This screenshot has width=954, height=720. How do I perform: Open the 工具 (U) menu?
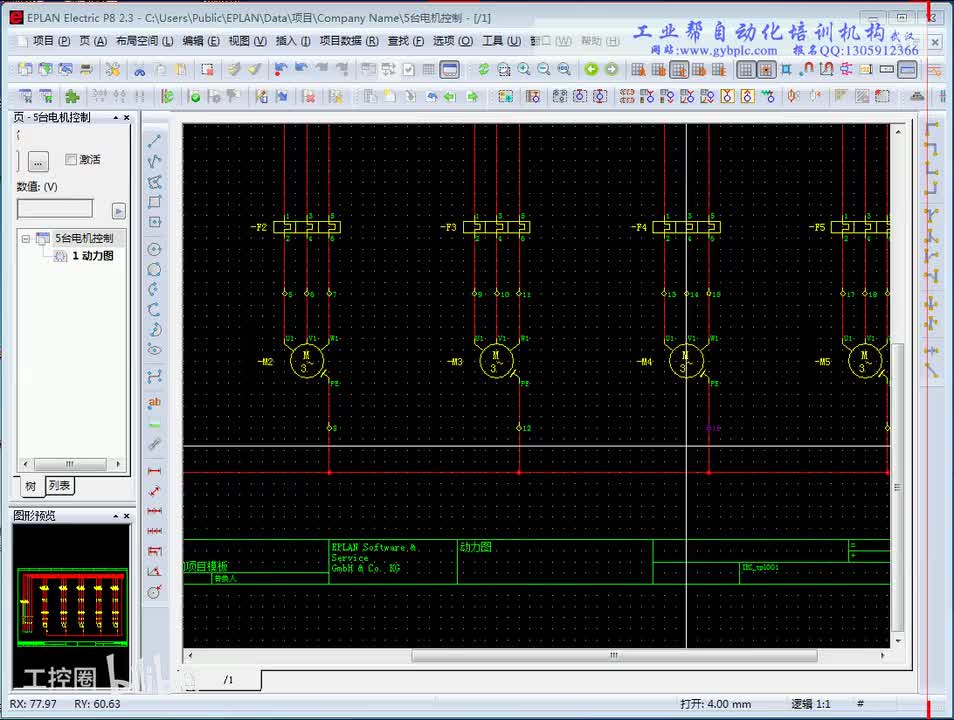(x=501, y=41)
